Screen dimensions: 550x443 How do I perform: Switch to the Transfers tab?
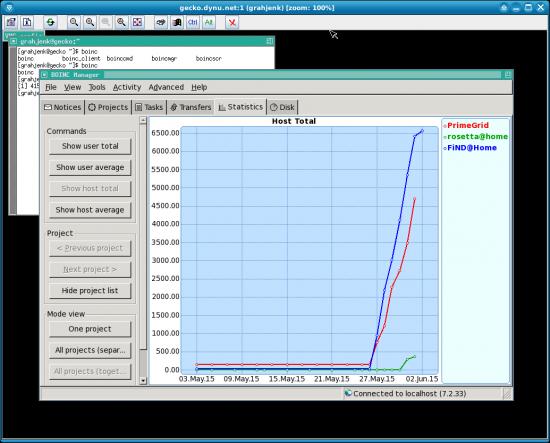click(191, 107)
